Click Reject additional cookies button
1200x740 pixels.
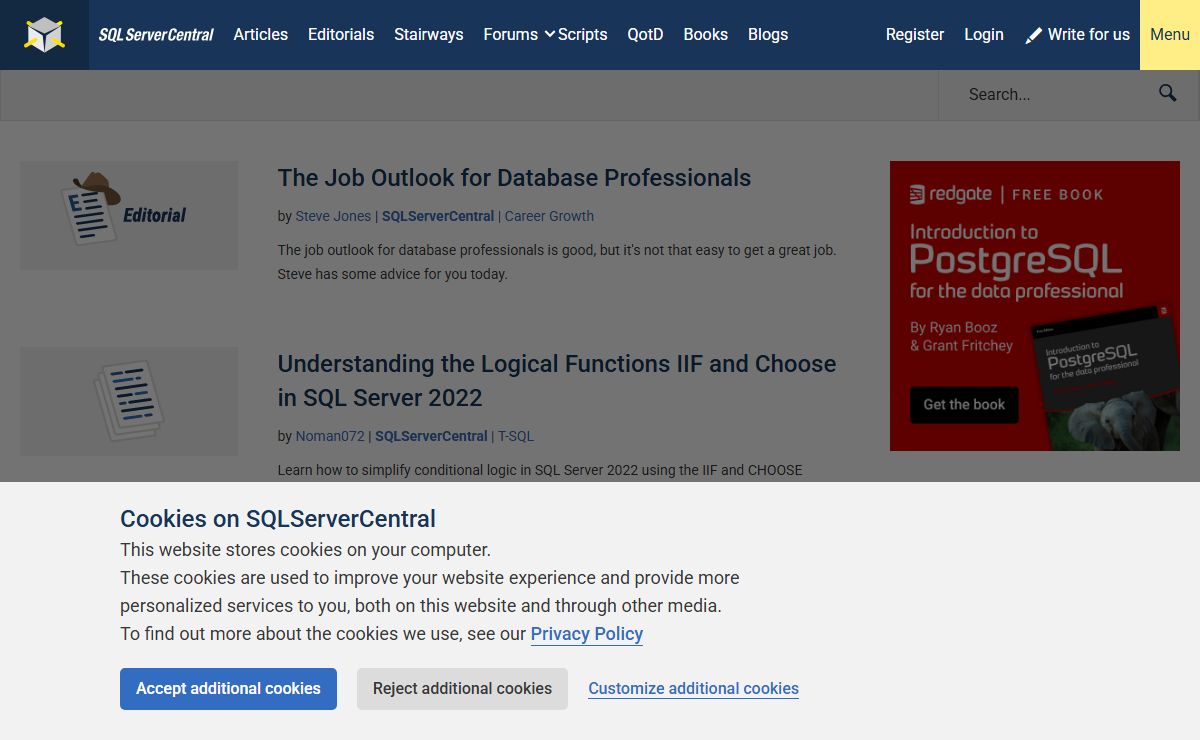point(462,689)
